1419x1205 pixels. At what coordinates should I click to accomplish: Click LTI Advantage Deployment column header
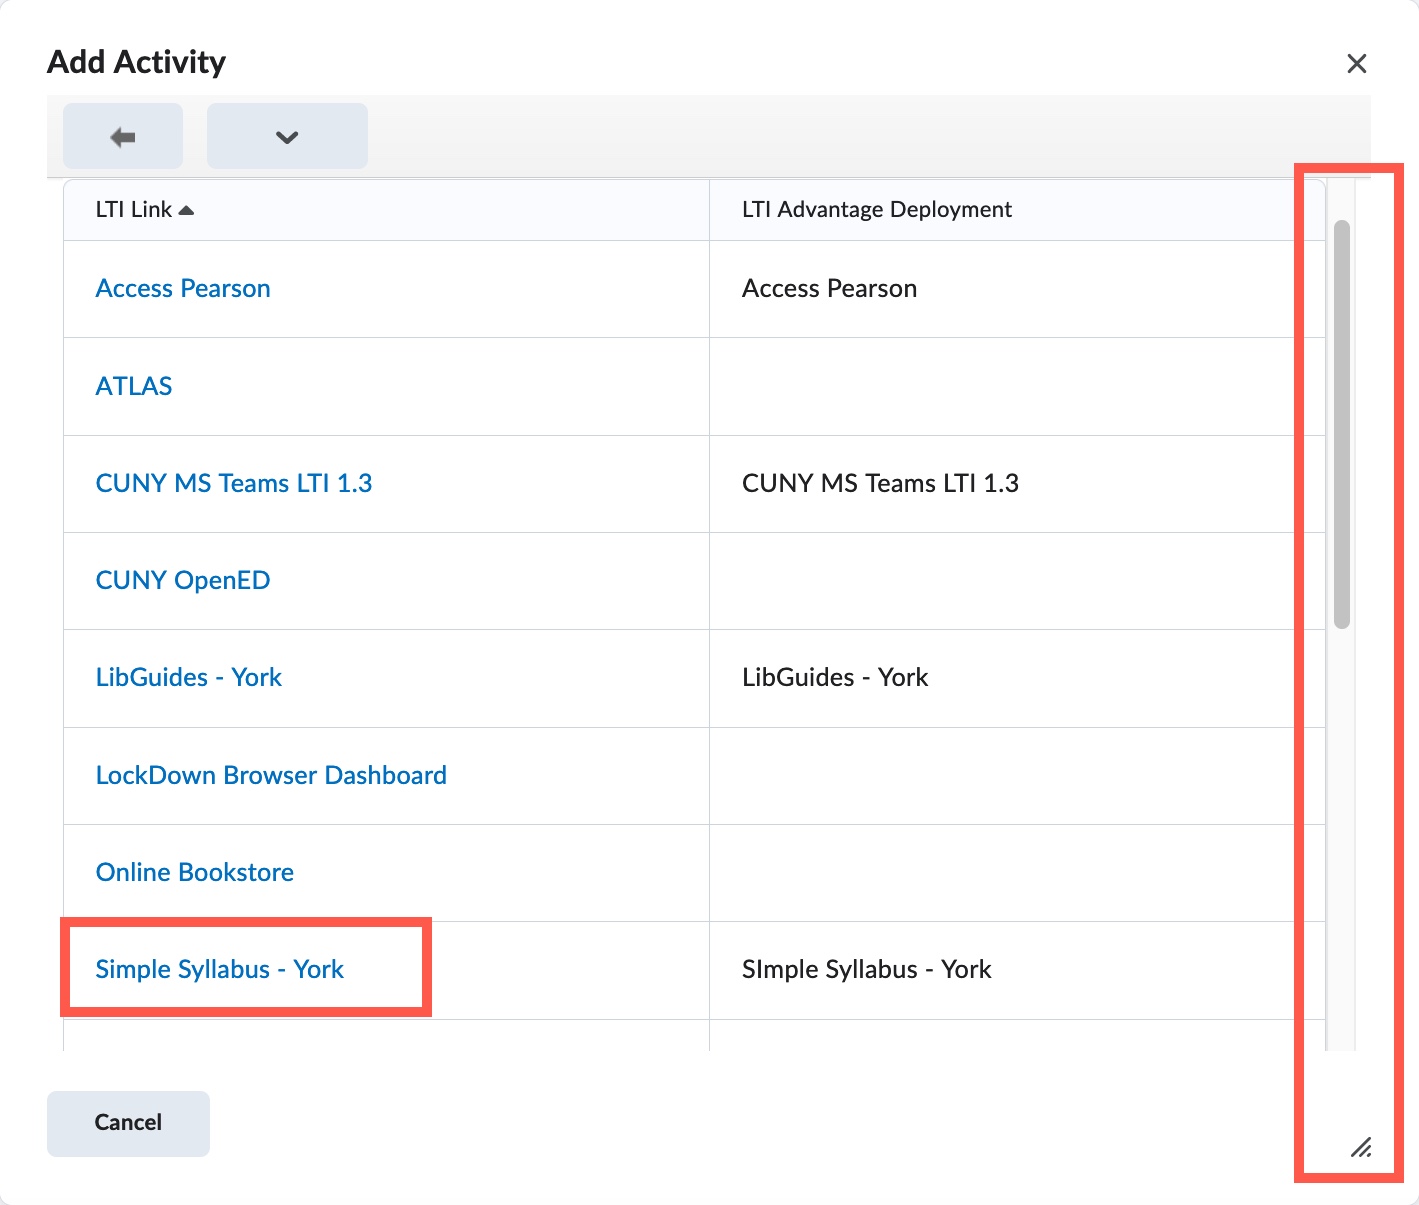pos(877,209)
